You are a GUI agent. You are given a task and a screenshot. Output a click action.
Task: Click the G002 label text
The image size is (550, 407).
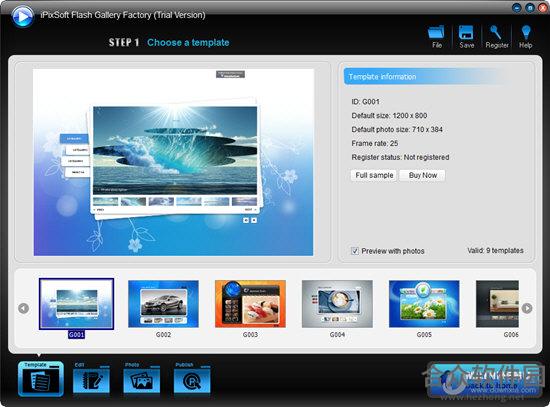[163, 335]
